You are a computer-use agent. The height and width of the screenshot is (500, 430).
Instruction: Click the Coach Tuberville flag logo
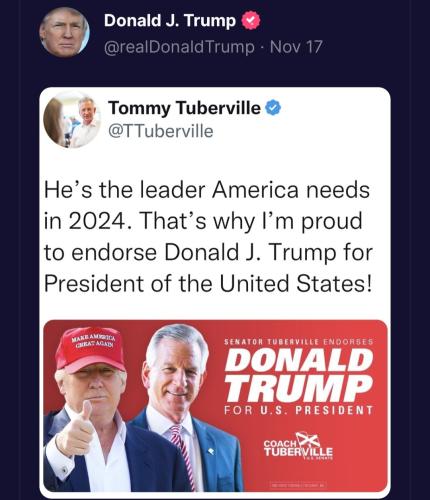(x=298, y=446)
